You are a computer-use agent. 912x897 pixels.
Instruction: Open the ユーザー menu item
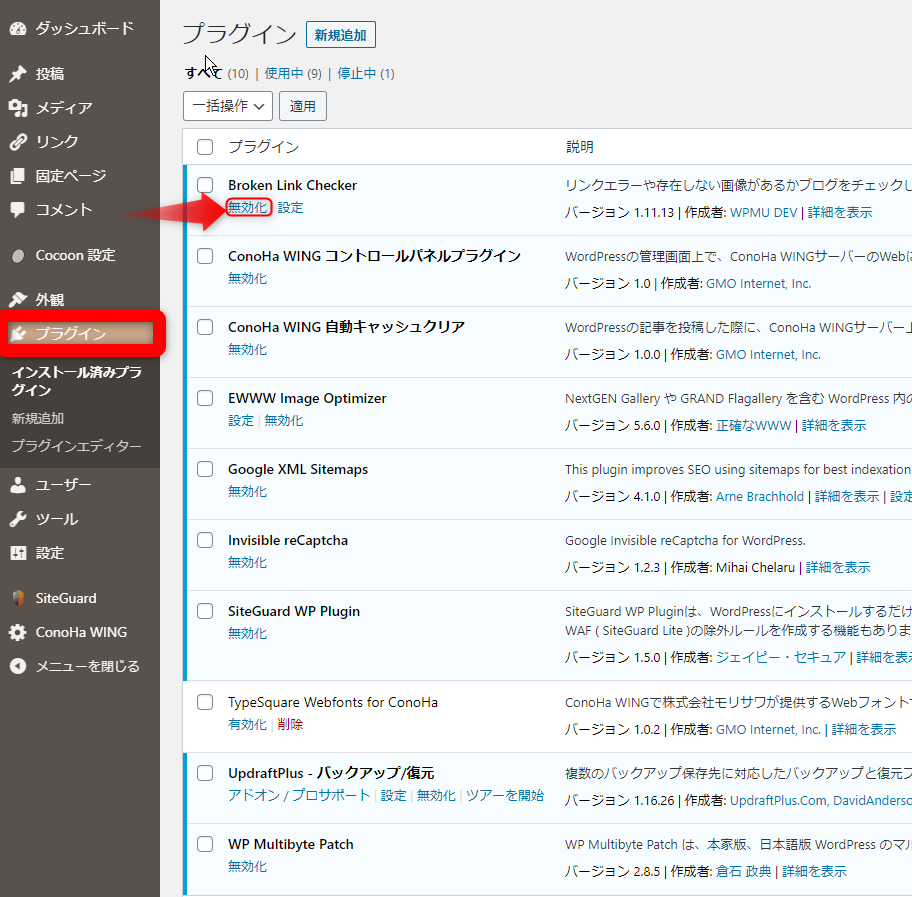[x=63, y=485]
